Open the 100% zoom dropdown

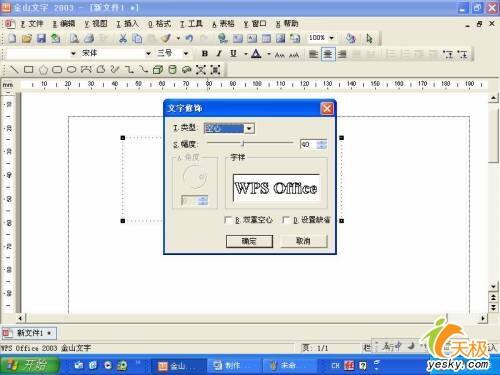tap(331, 38)
